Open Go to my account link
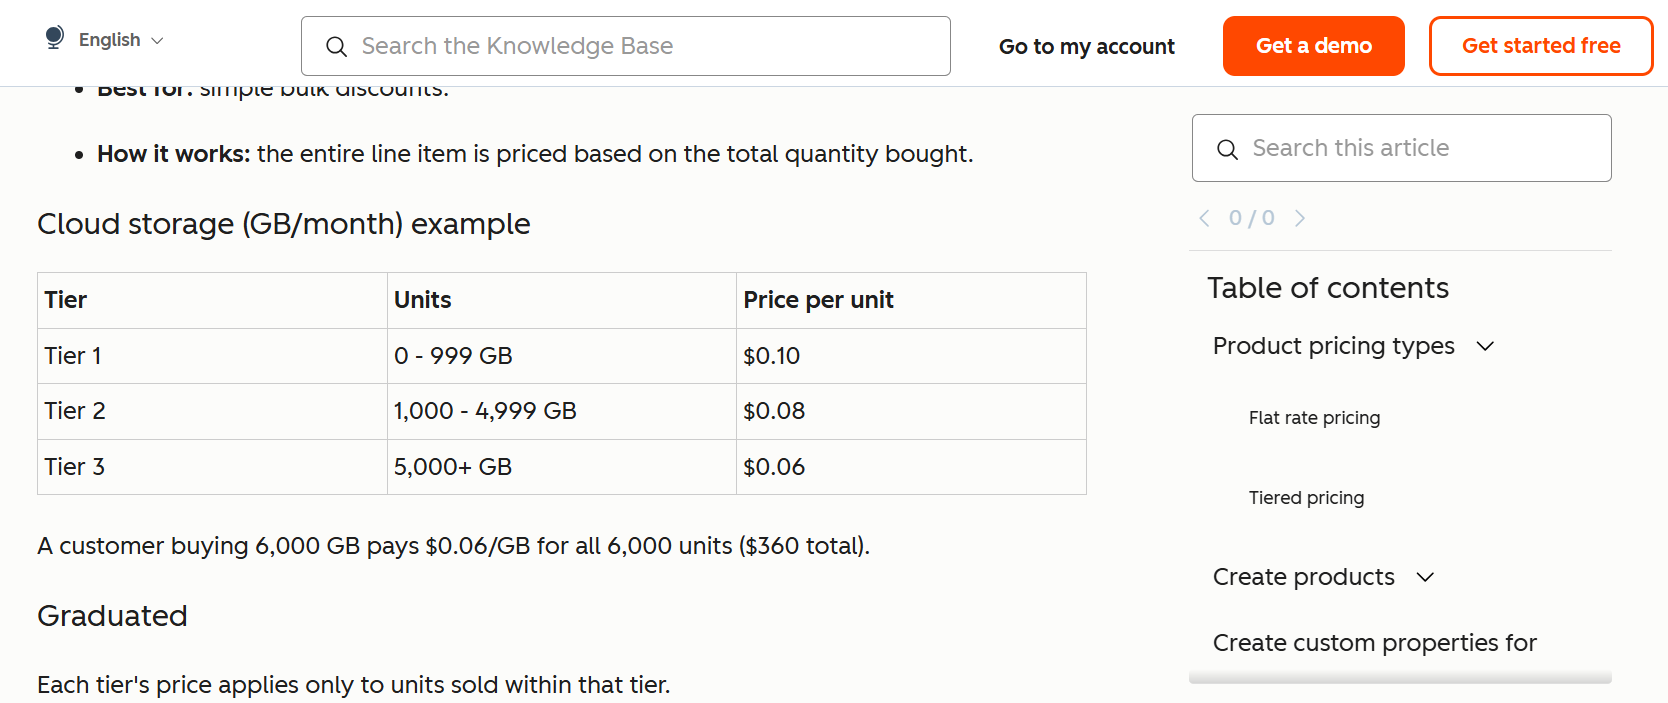Viewport: 1668px width, 703px height. (1086, 47)
